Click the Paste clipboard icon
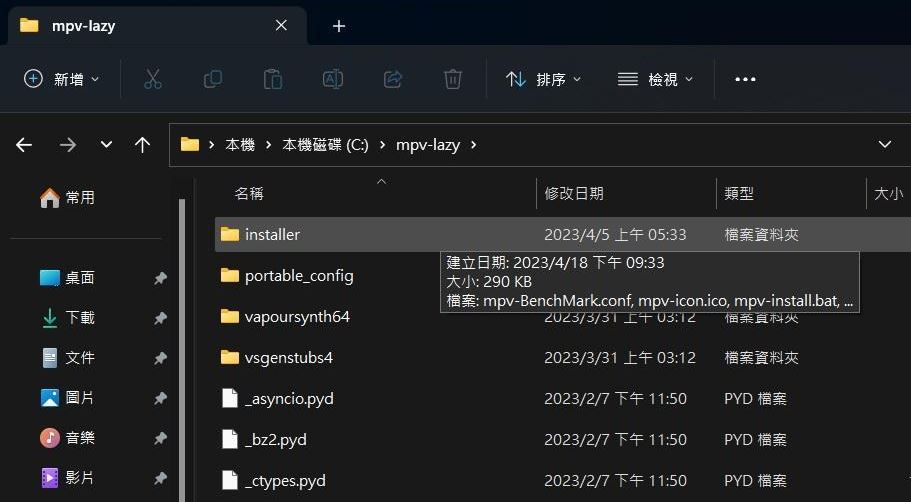The width and height of the screenshot is (911, 502). pyautogui.click(x=272, y=79)
